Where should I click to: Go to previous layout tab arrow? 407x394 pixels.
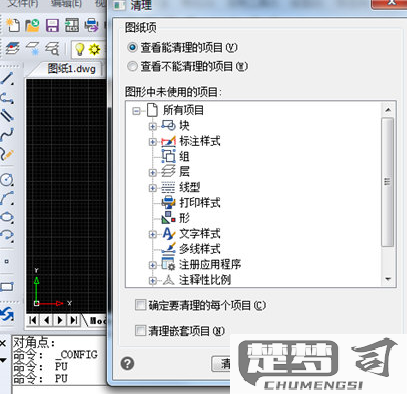pos(46,320)
